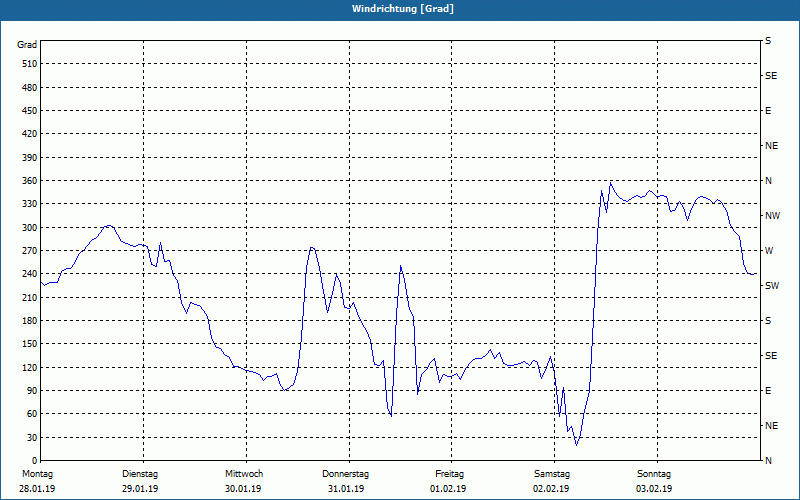The image size is (800, 500).
Task: Click the 180 axis tick label
Action: [x=30, y=320]
